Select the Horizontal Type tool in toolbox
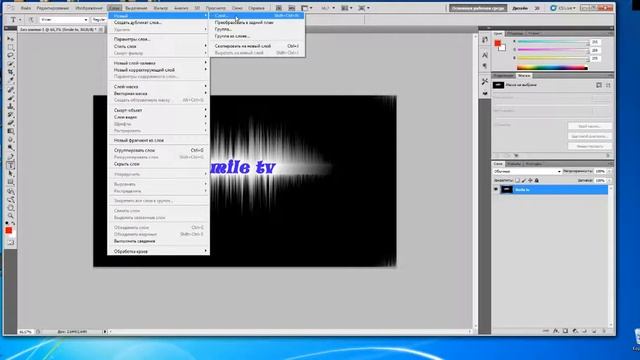Screen dimensions: 640x360 click(x=11, y=165)
